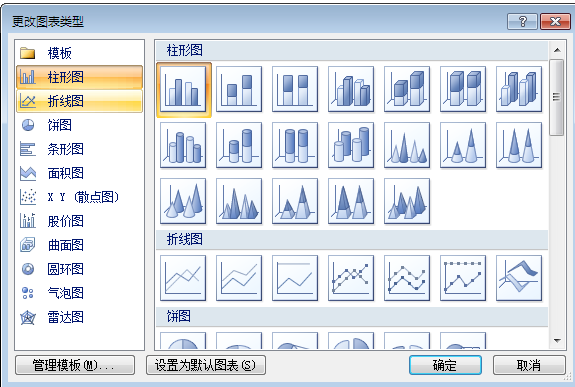Click the 管理模板 button
Image resolution: width=575 pixels, height=387 pixels.
[75, 365]
